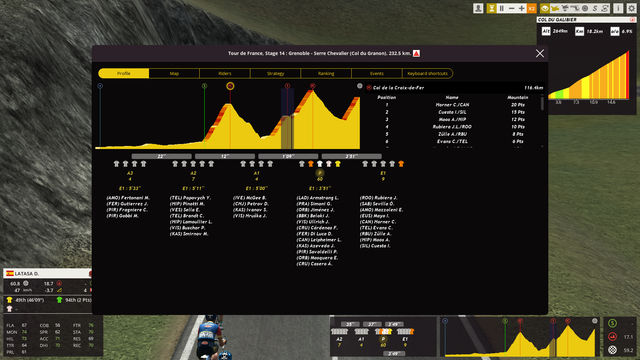
Task: Click the checkered finish distance icon
Action: point(612,350)
